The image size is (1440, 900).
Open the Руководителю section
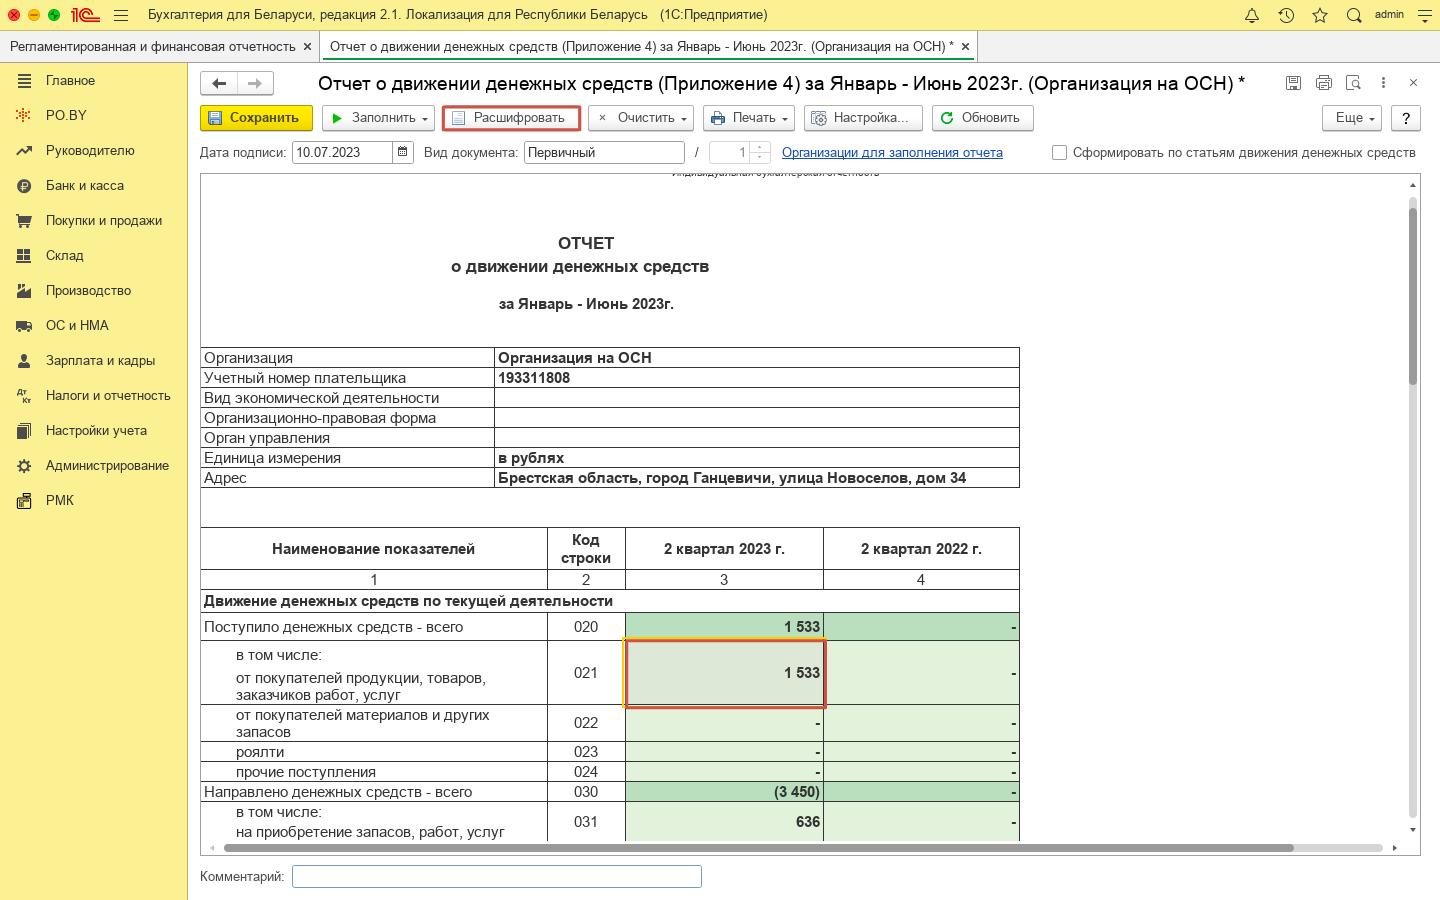click(93, 150)
